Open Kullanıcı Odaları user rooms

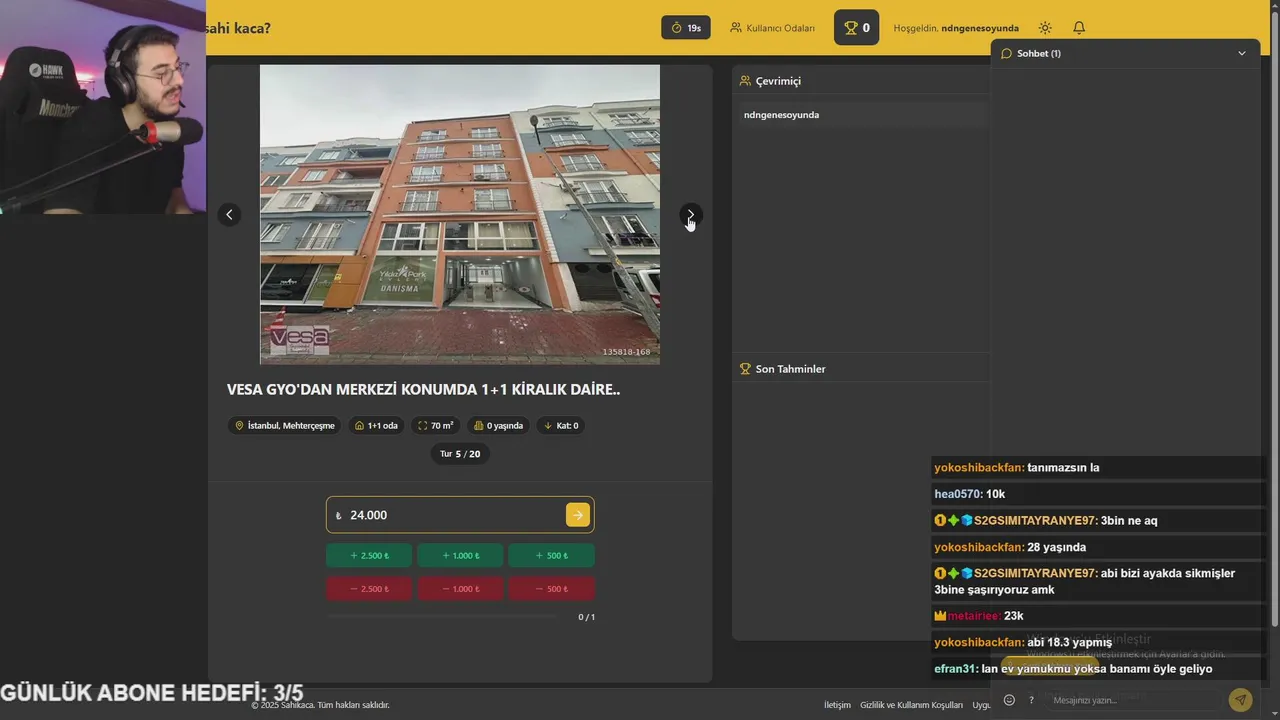(x=772, y=28)
